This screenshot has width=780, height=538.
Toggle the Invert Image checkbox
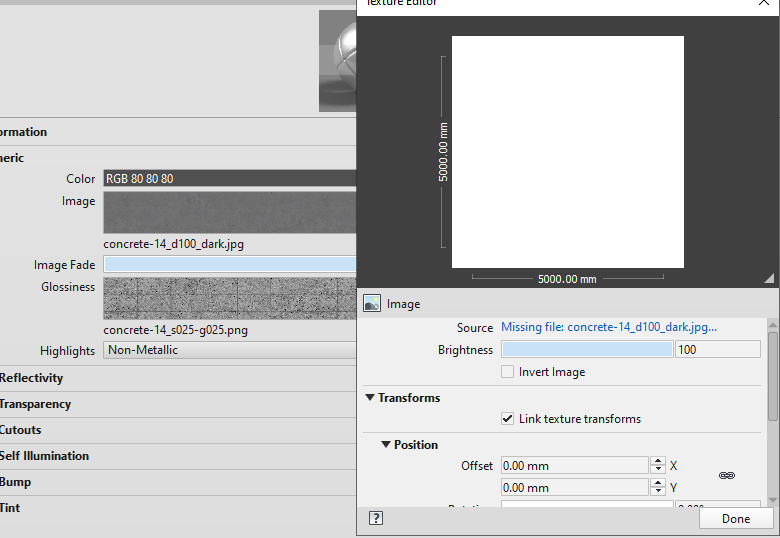(x=507, y=371)
